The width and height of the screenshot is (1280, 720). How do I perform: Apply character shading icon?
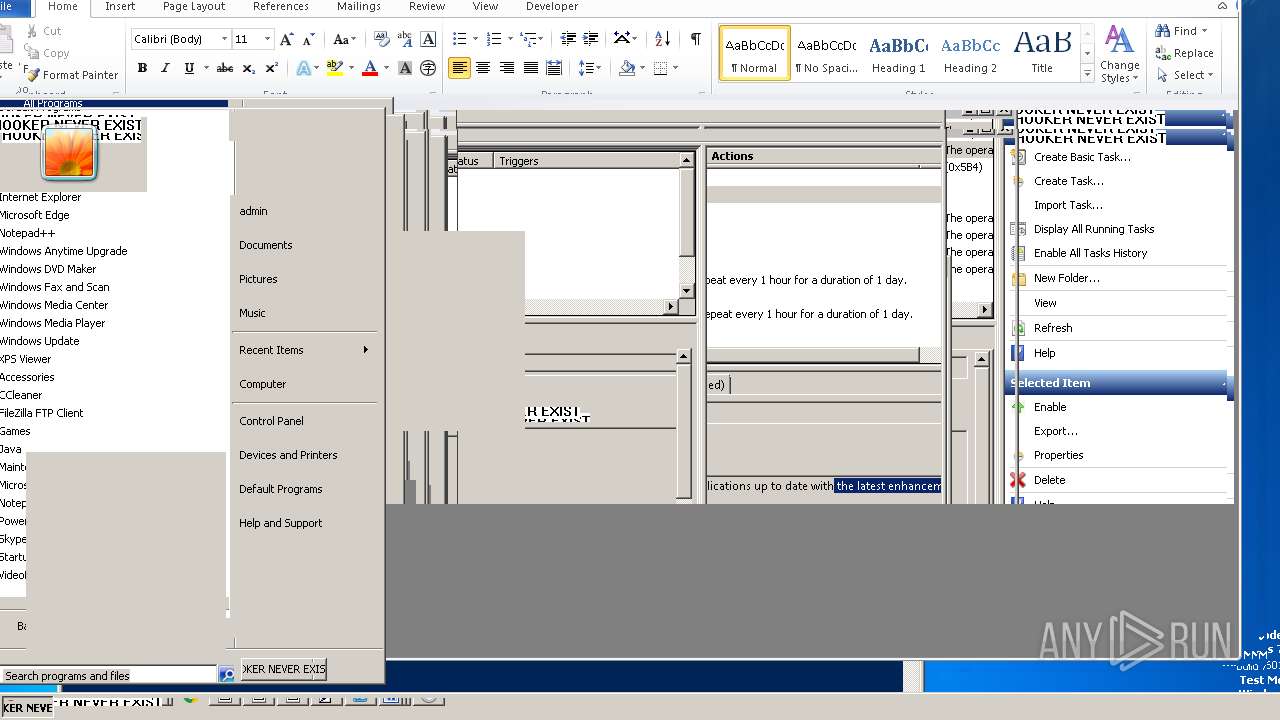405,68
